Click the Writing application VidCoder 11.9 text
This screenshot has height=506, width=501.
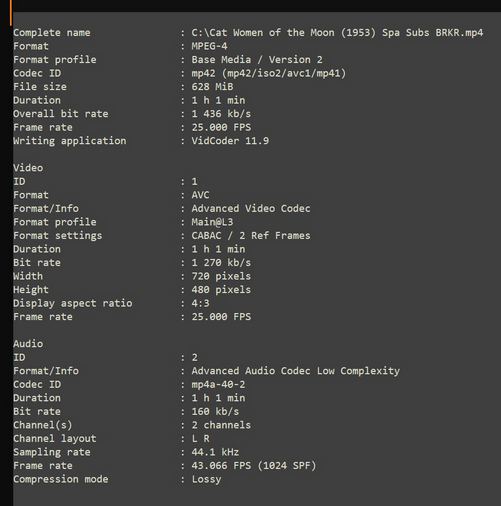click(x=230, y=141)
